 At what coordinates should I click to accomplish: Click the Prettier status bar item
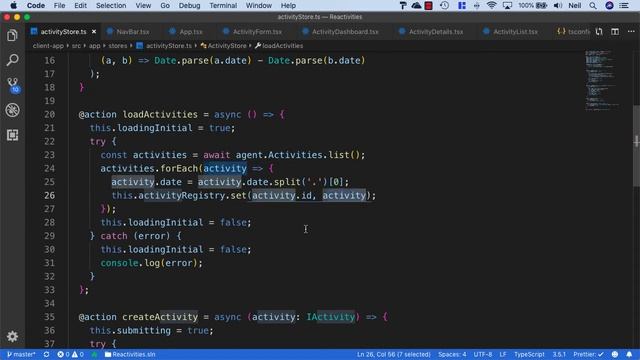click(588, 354)
